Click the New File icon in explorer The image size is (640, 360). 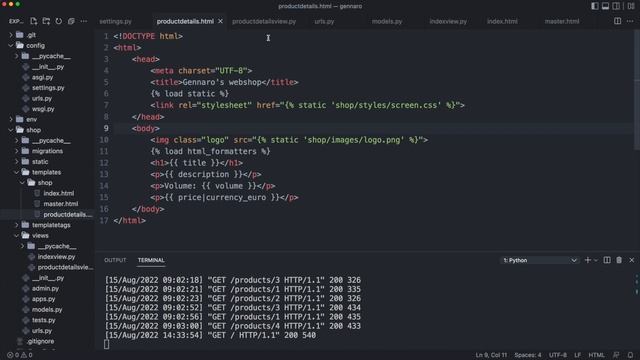[x=33, y=21]
